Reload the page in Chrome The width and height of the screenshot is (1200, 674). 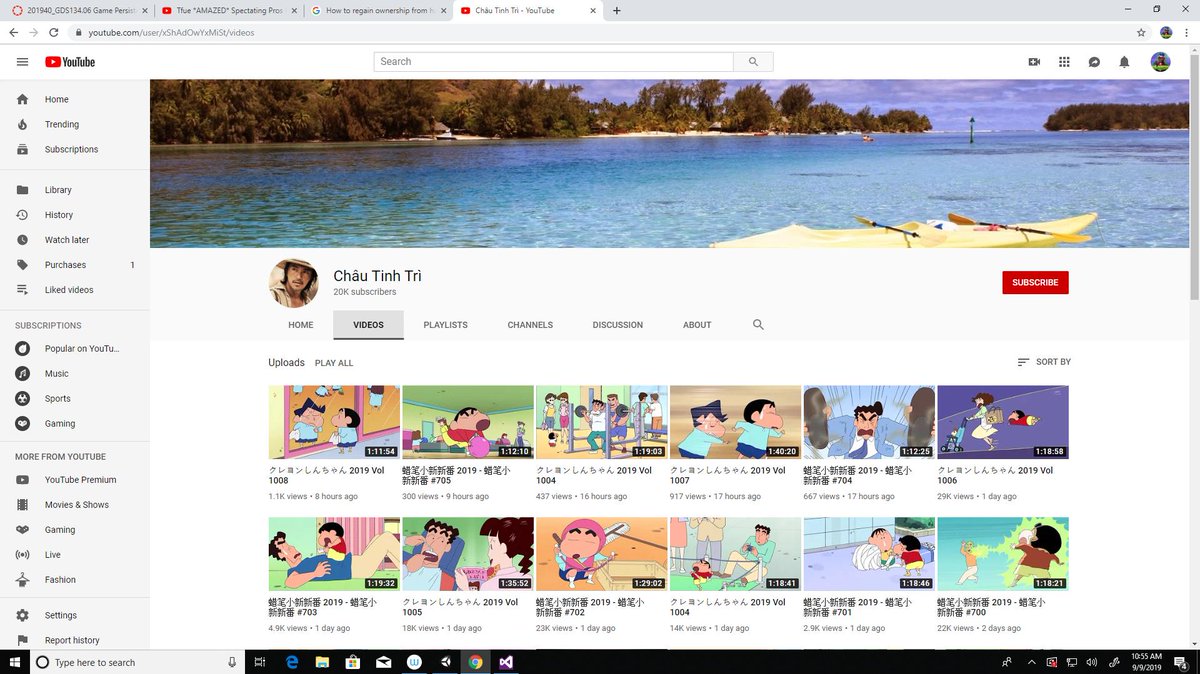(x=54, y=32)
